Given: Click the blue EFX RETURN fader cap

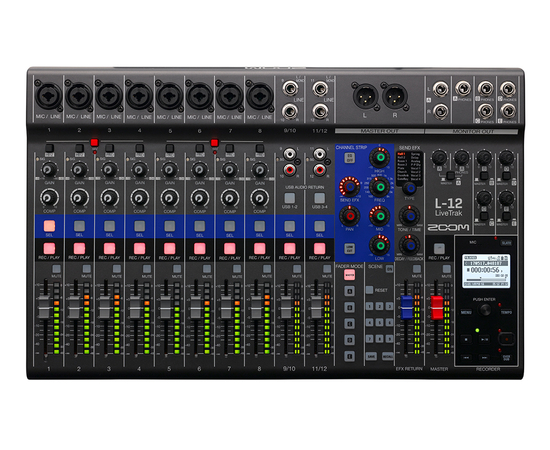Looking at the screenshot, I should click(407, 307).
